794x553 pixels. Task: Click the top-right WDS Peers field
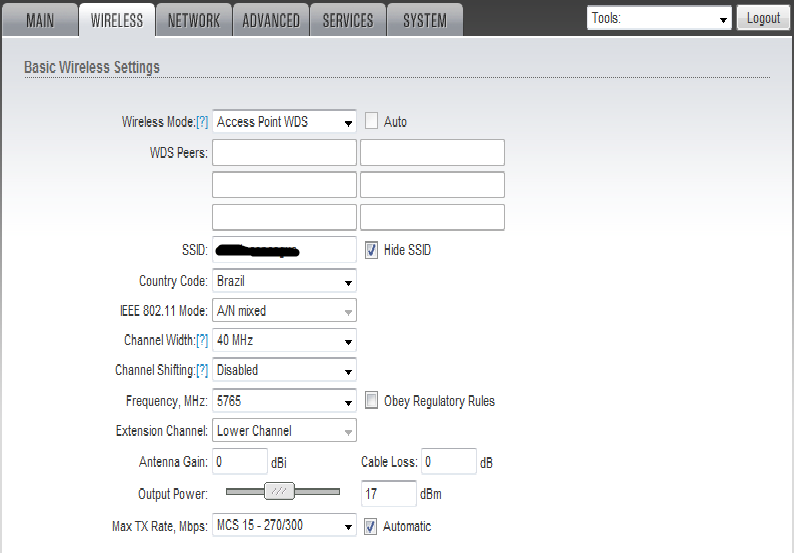[x=432, y=152]
